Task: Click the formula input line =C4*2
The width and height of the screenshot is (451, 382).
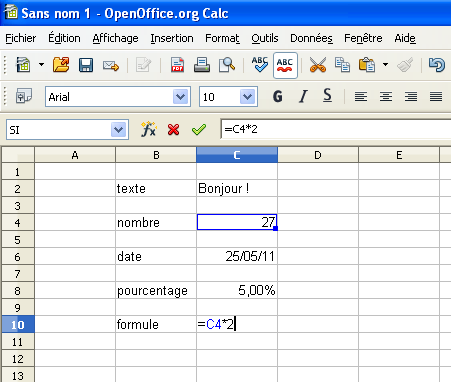Action: pyautogui.click(x=336, y=129)
